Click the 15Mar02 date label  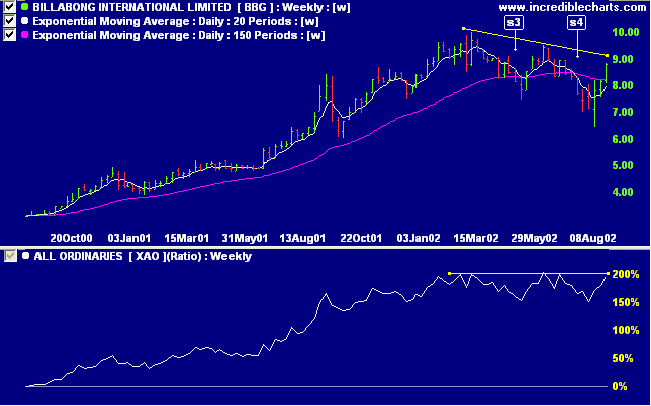pos(476,238)
